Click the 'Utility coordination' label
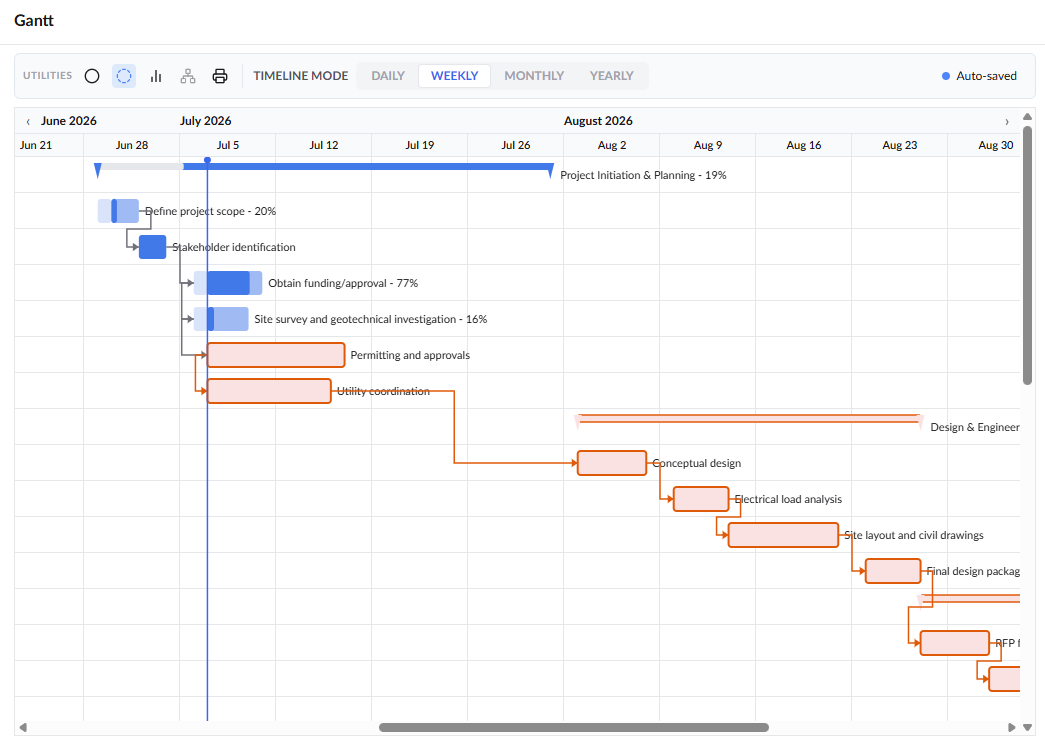The width and height of the screenshot is (1045, 746). point(383,391)
